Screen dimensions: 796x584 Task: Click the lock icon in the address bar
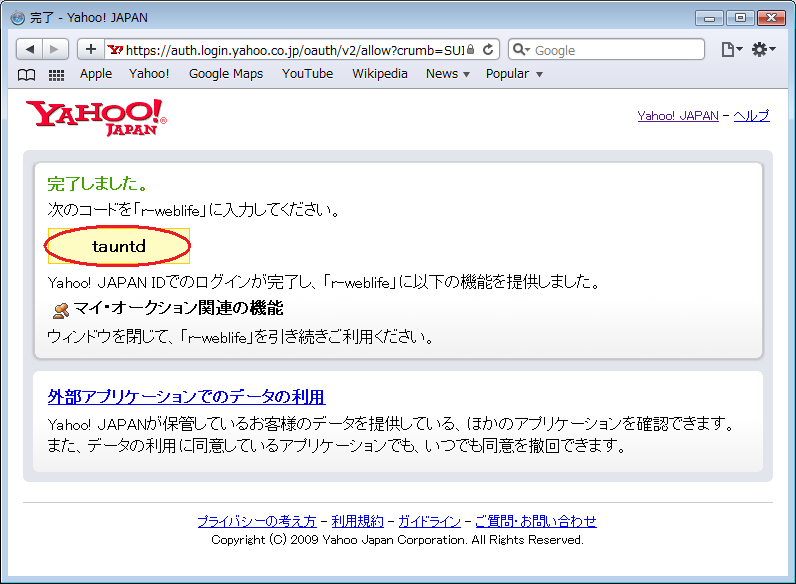pos(471,49)
